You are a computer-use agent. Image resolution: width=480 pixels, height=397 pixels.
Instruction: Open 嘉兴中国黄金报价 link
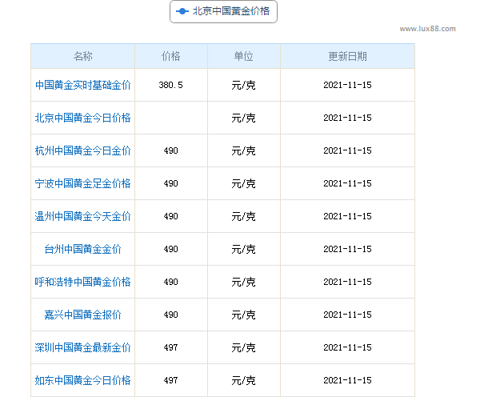coord(83,315)
